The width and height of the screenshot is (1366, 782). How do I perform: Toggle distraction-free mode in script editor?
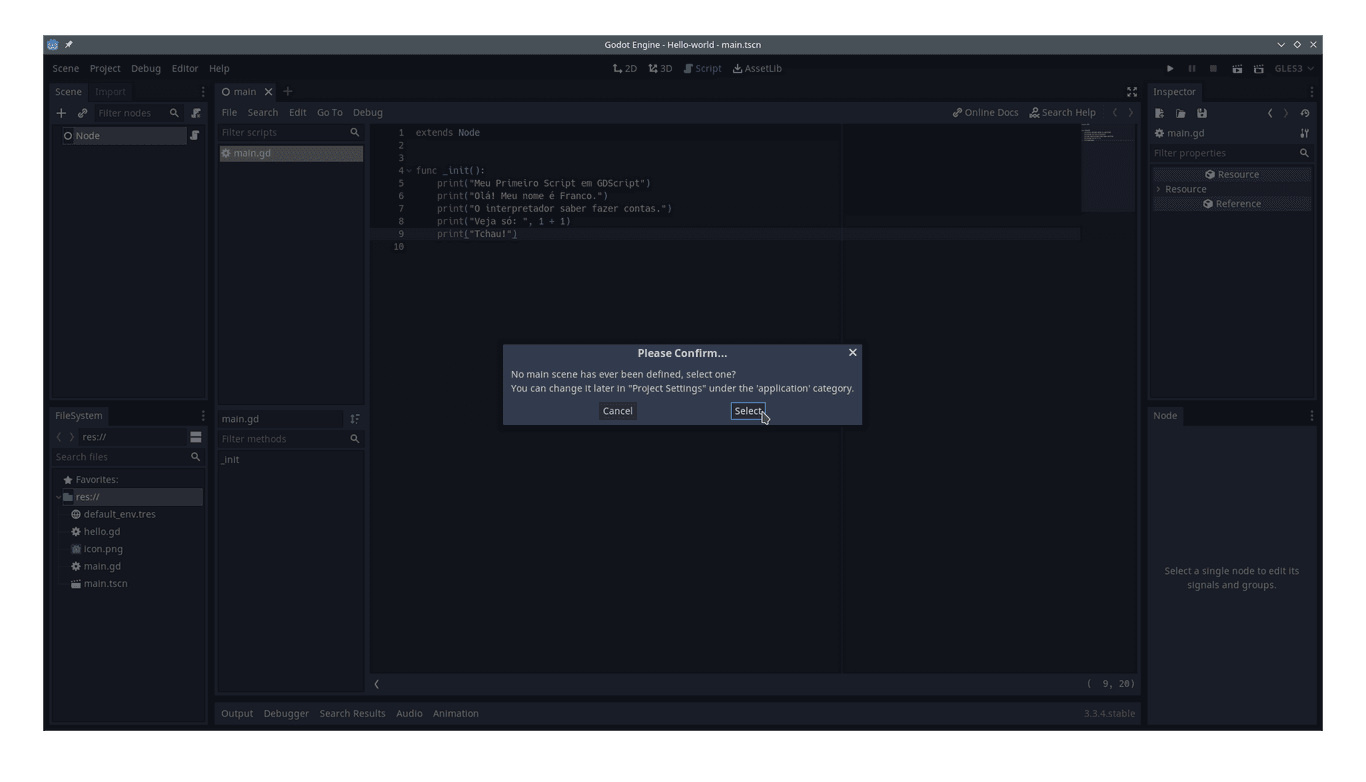1131,91
